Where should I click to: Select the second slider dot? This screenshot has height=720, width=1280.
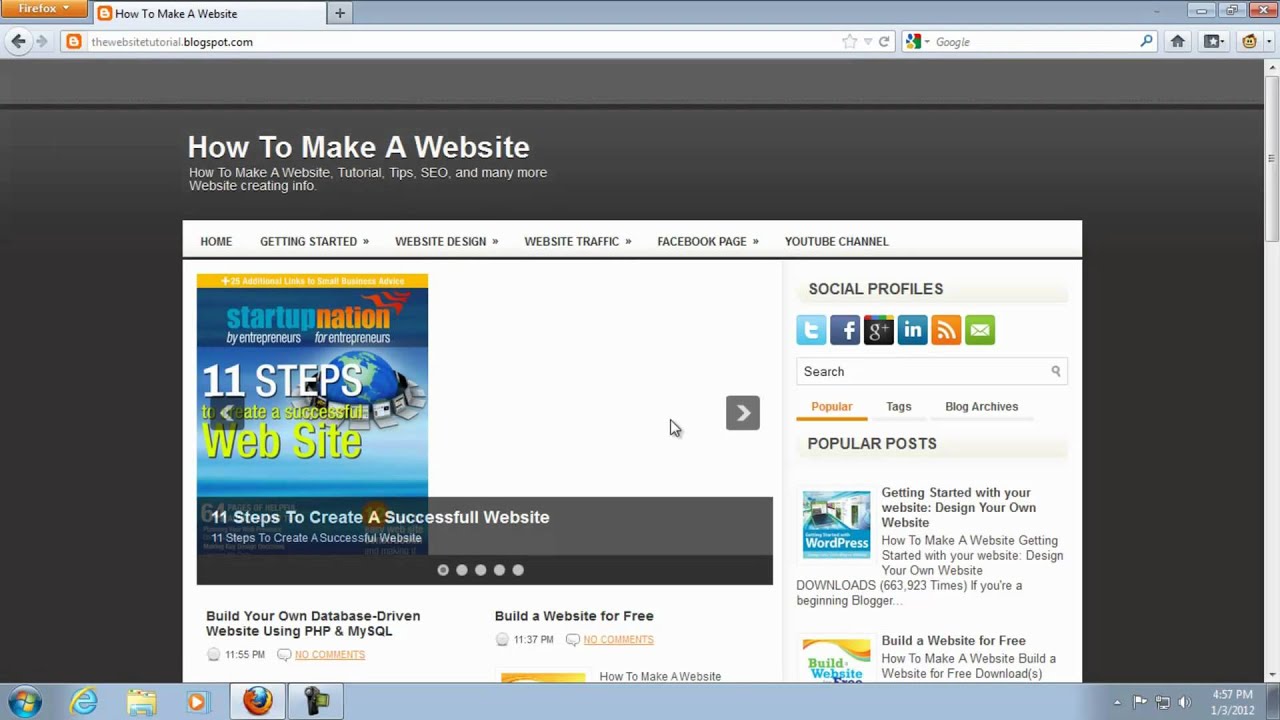[462, 570]
